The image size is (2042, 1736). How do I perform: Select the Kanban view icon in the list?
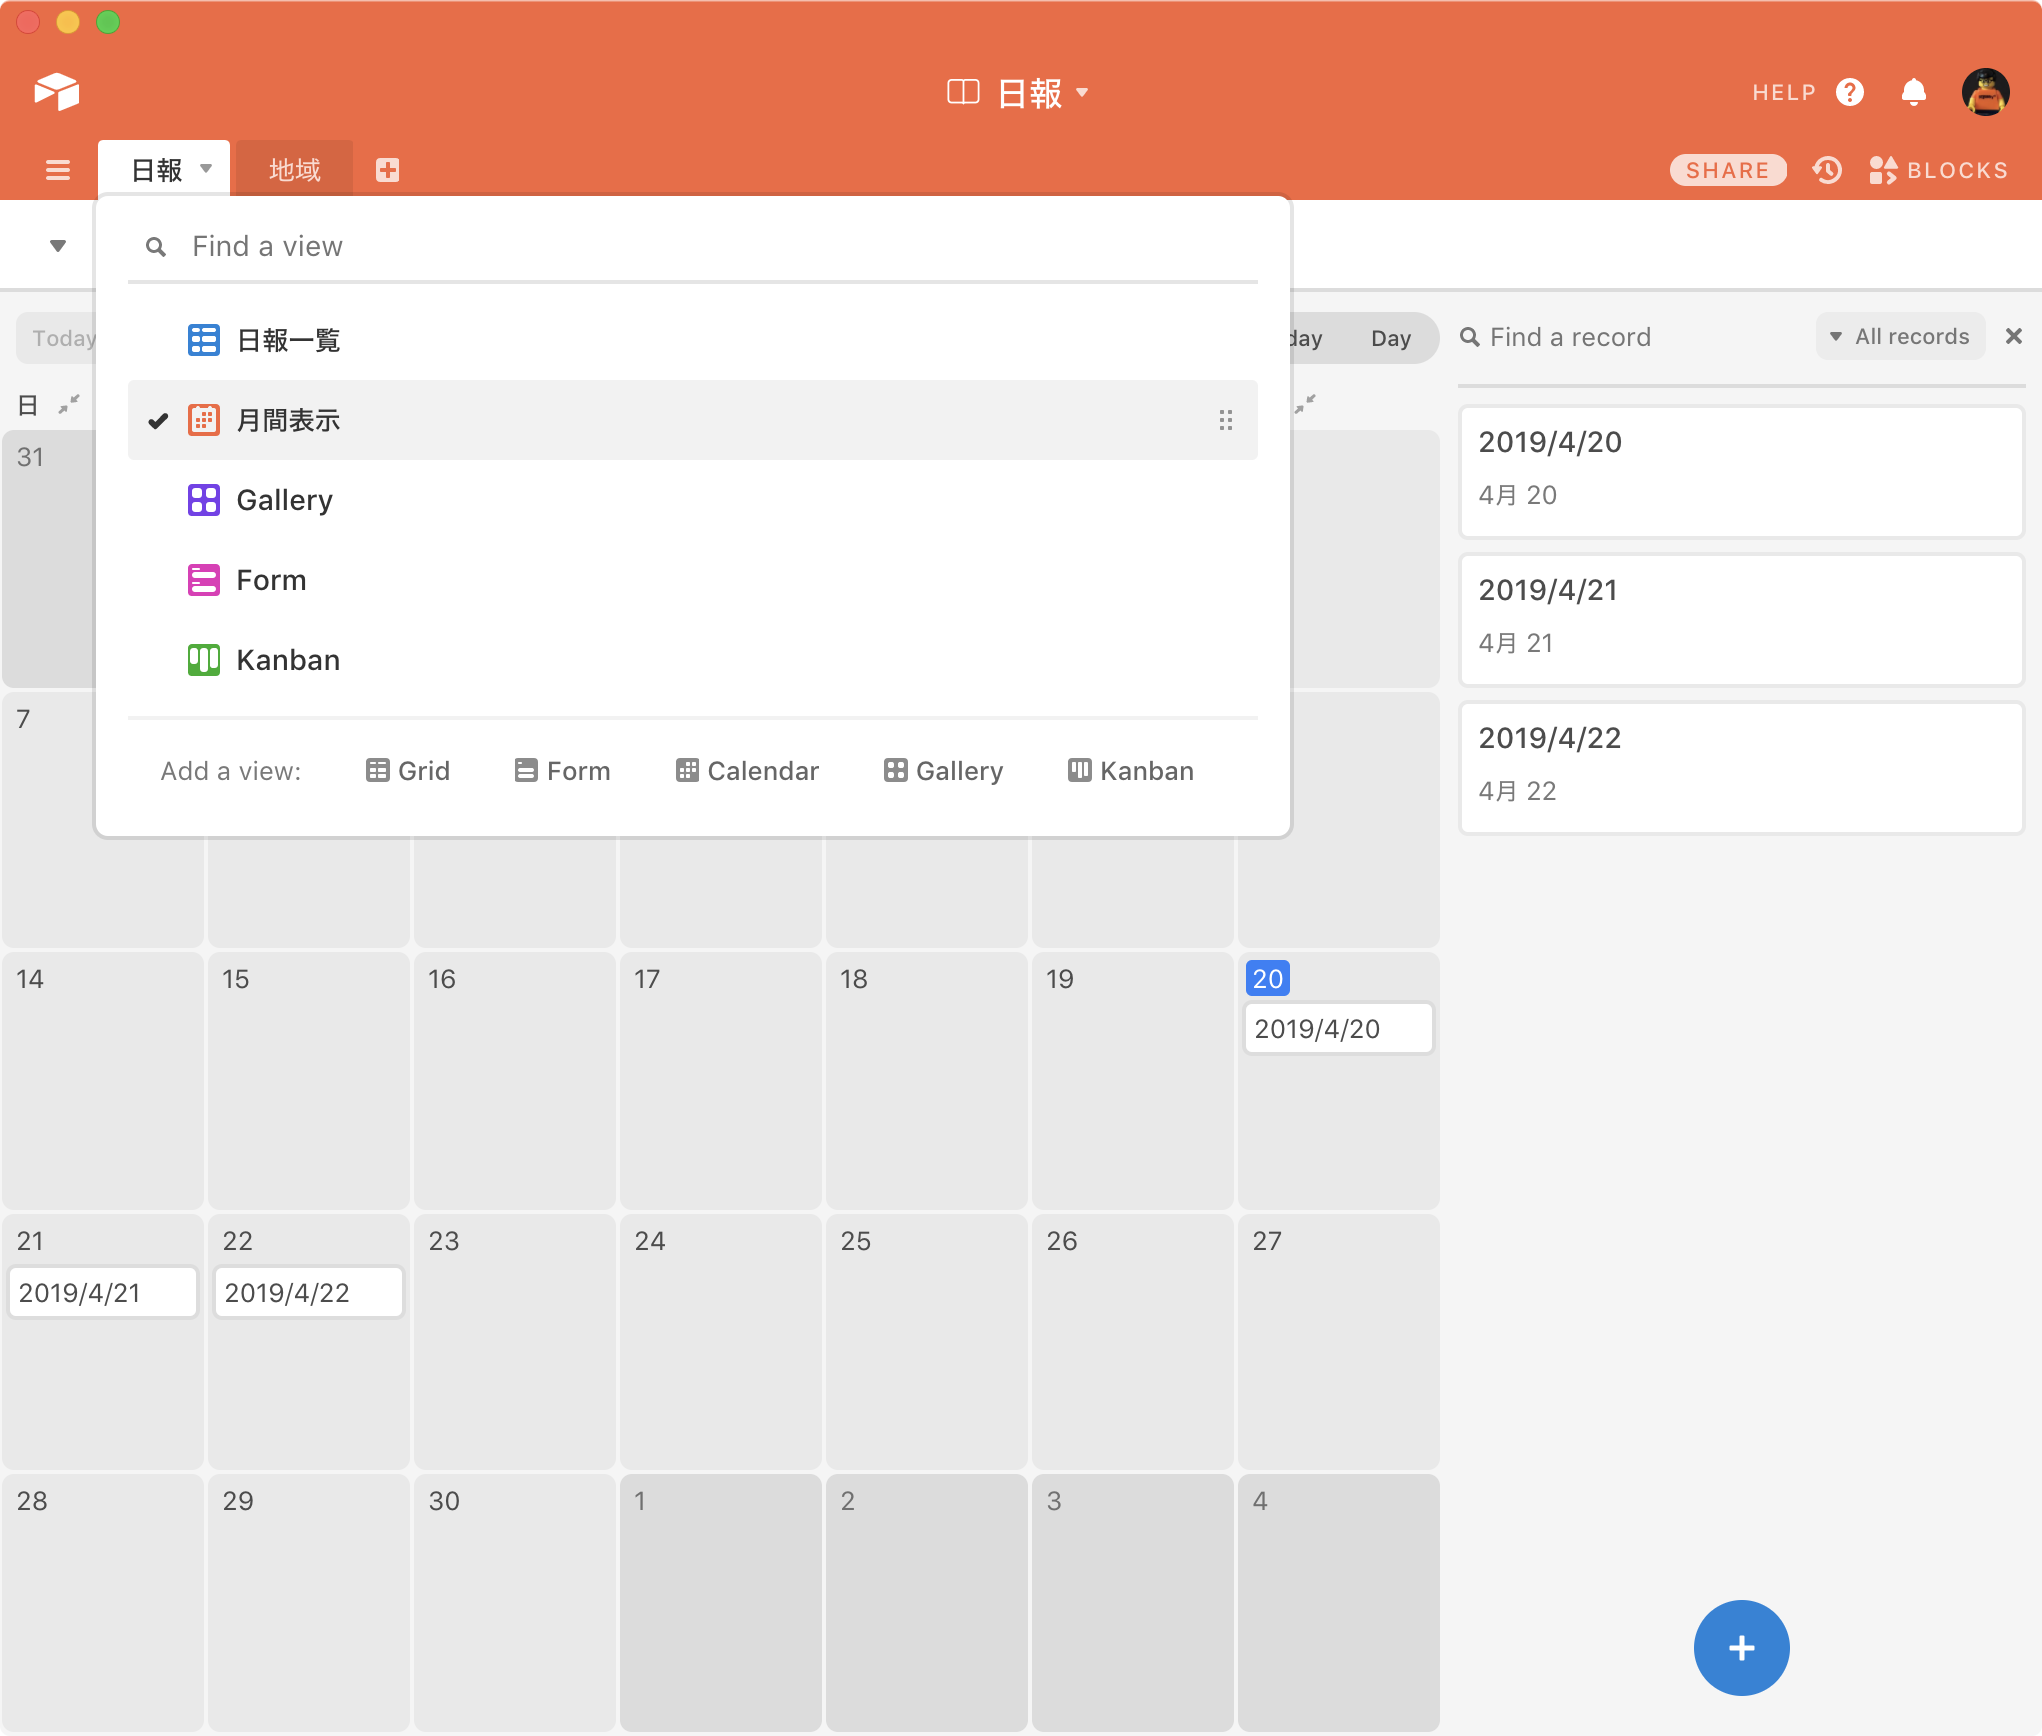pyautogui.click(x=204, y=659)
